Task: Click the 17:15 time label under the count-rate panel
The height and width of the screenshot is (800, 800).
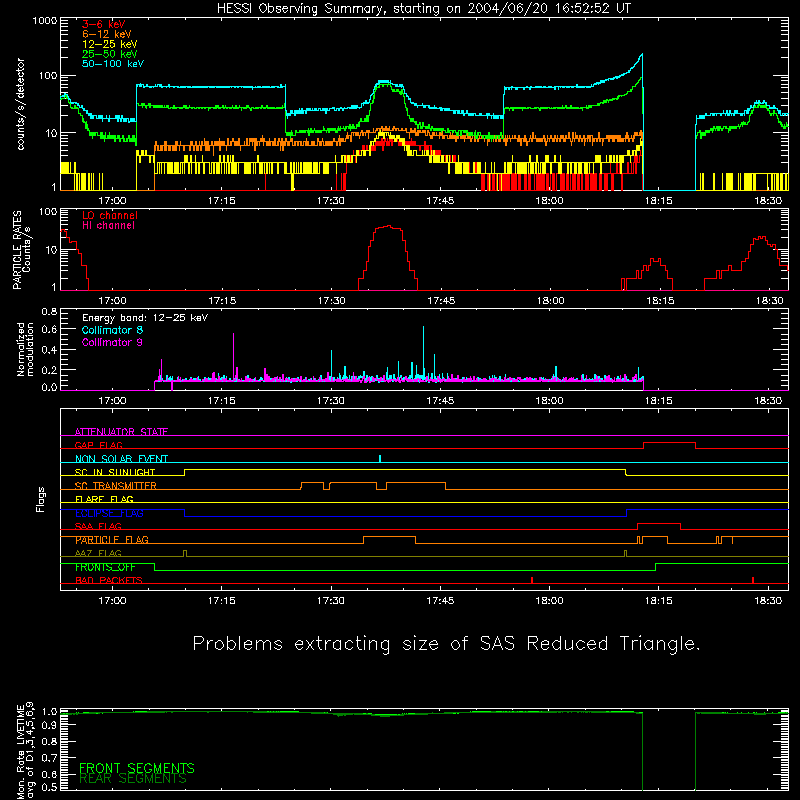Action: 221,201
